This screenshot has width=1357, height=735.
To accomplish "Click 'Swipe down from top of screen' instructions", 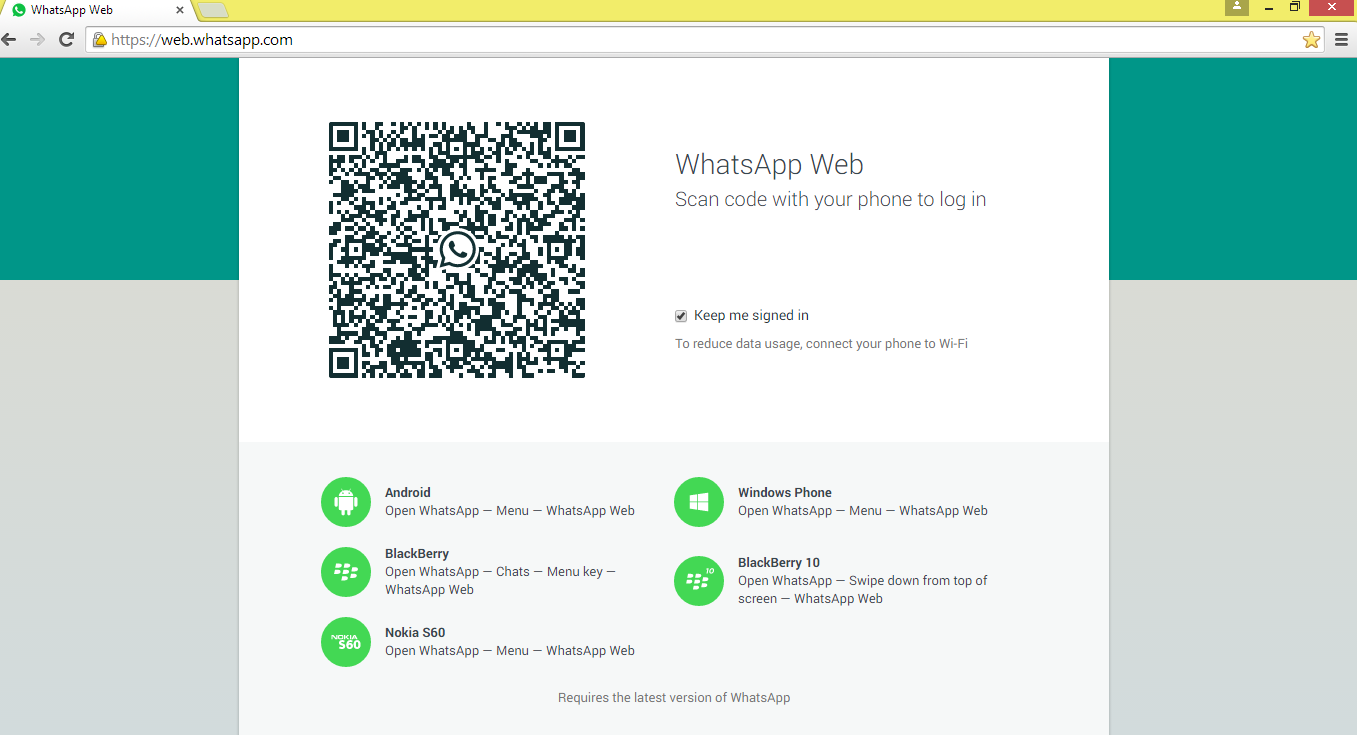I will coord(863,590).
